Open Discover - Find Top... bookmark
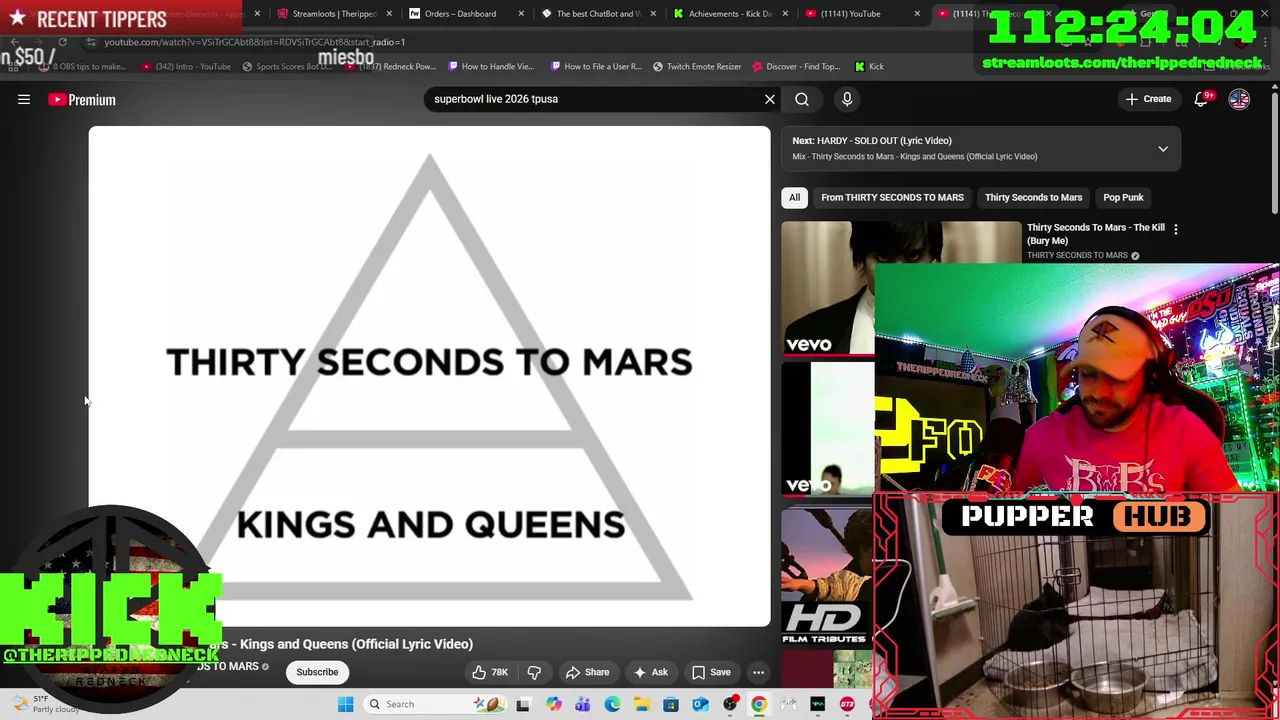Viewport: 1280px width, 720px height. click(795, 66)
